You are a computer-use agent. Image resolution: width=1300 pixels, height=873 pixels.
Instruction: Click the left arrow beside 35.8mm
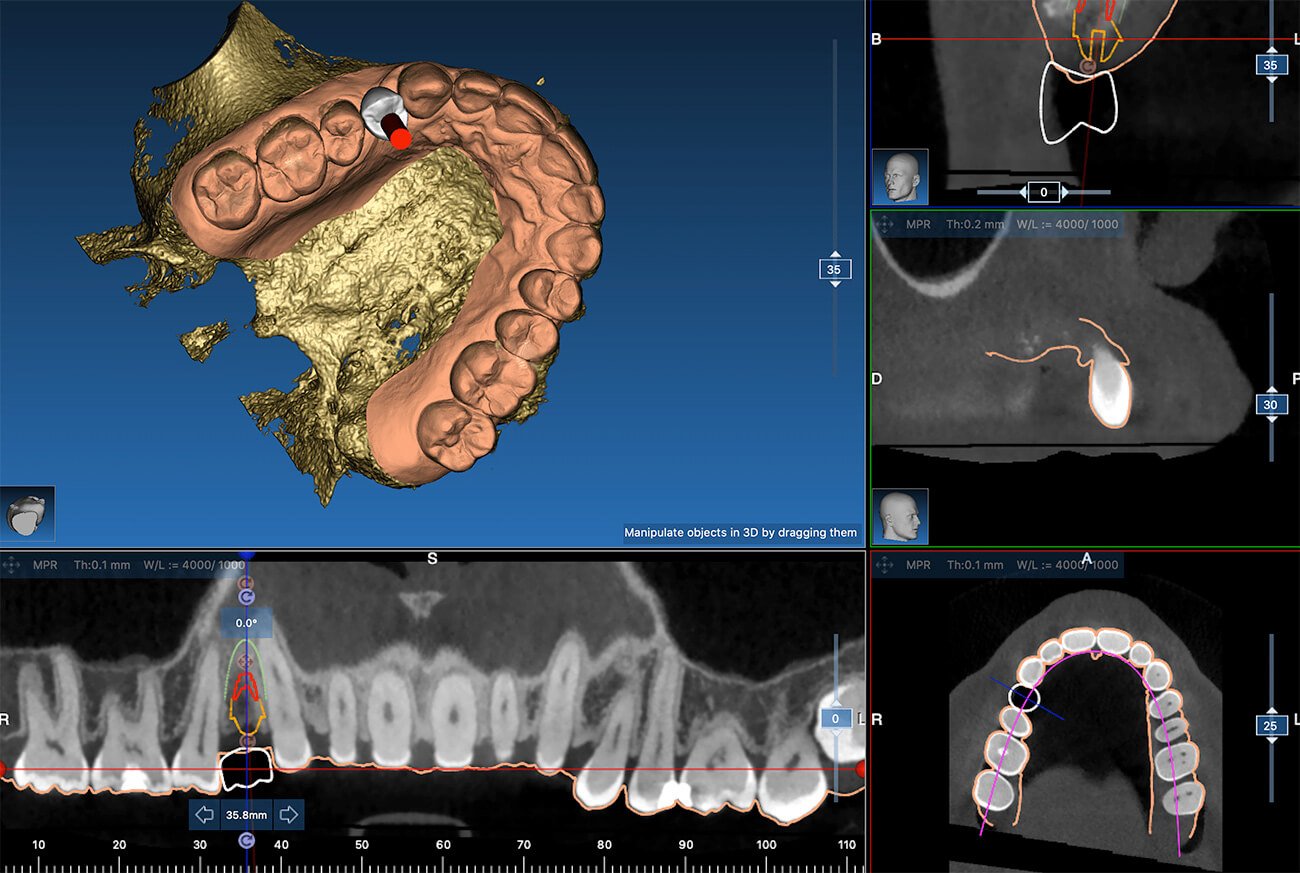(205, 815)
